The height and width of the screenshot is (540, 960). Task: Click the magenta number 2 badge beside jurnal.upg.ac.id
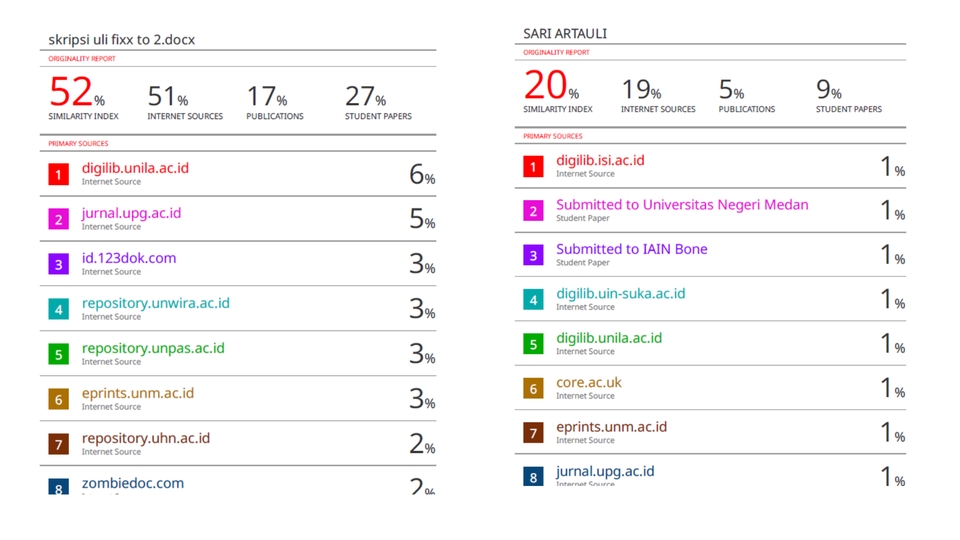point(59,219)
